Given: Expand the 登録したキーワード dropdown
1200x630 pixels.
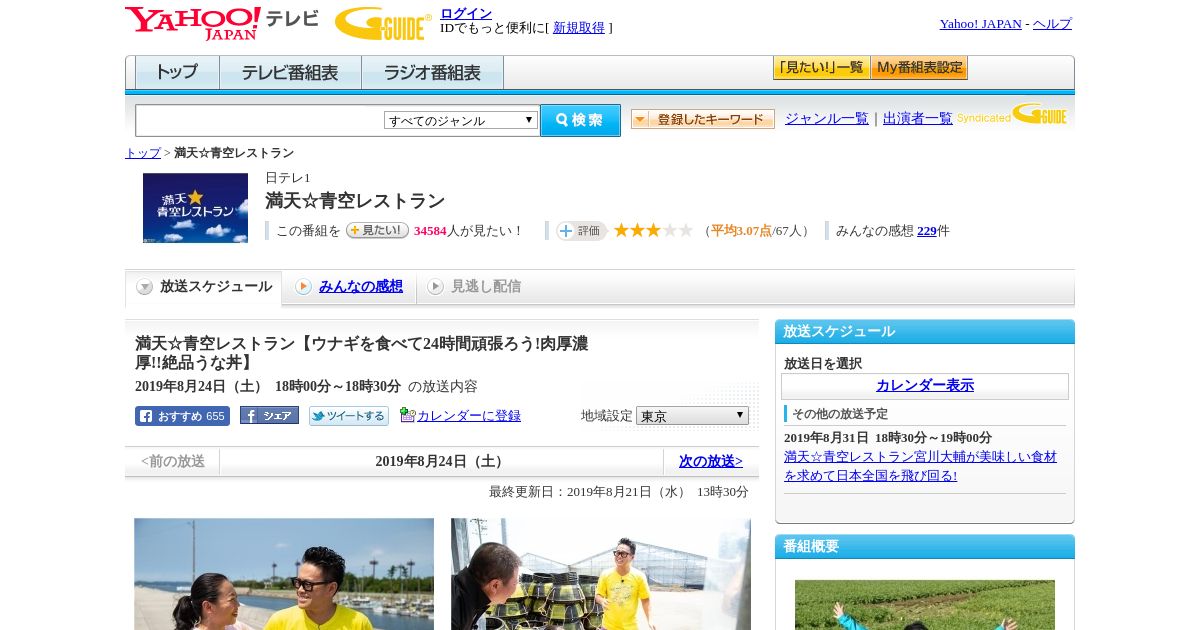Looking at the screenshot, I should (703, 119).
